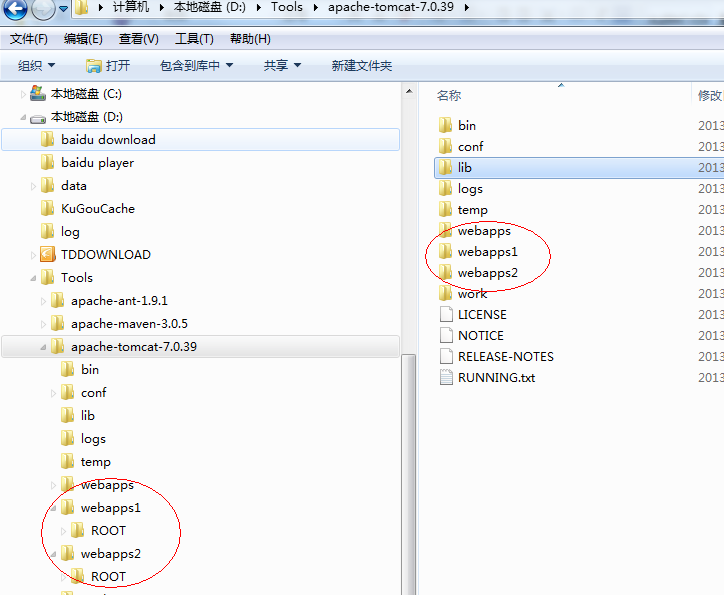Click scroll up arrow of tree pane

(409, 91)
